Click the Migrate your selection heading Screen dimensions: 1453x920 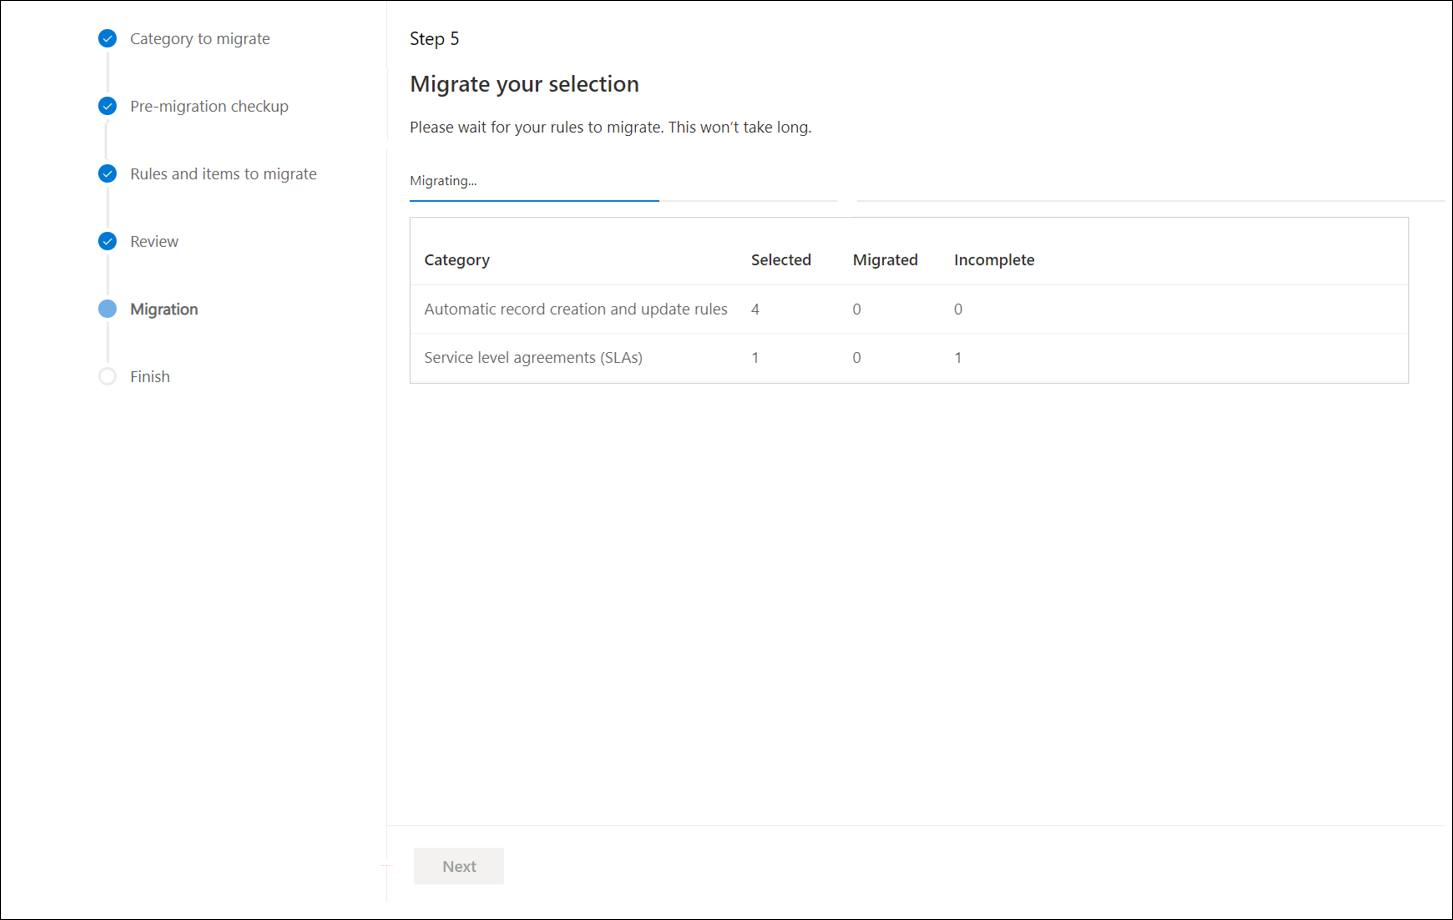pyautogui.click(x=524, y=84)
